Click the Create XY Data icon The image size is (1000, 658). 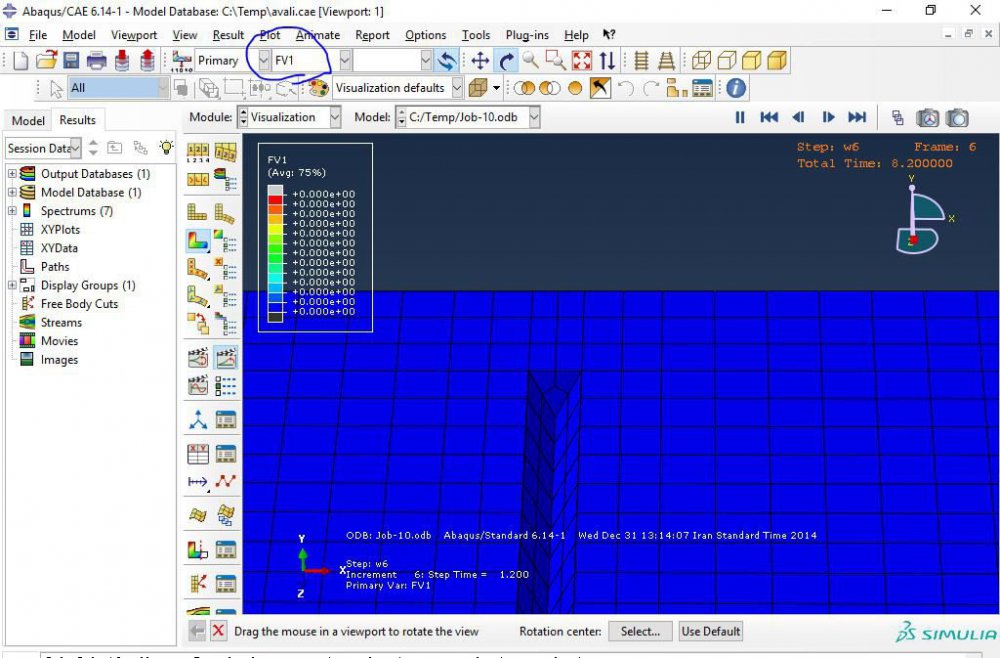click(x=198, y=453)
